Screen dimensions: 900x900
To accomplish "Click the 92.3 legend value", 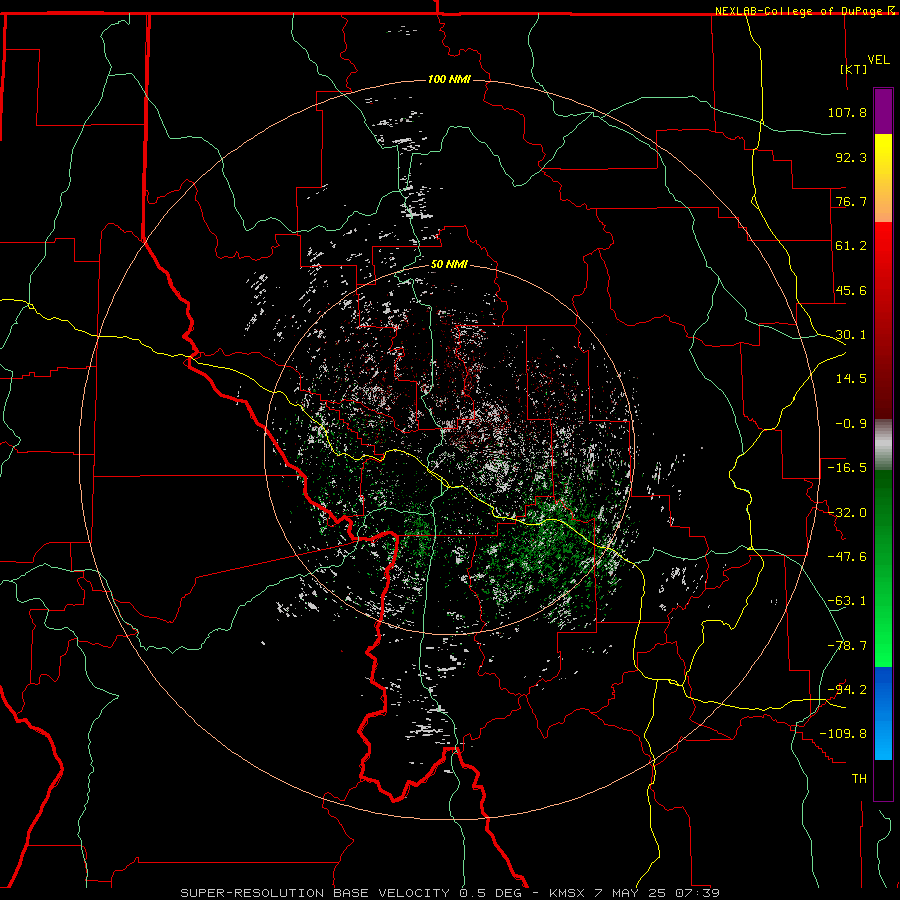I will point(851,157).
